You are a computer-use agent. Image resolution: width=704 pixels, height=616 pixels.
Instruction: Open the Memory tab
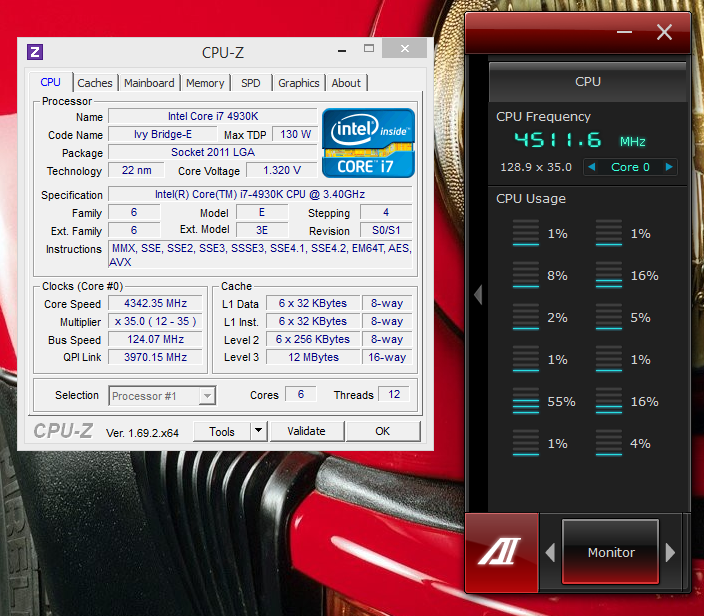click(205, 83)
